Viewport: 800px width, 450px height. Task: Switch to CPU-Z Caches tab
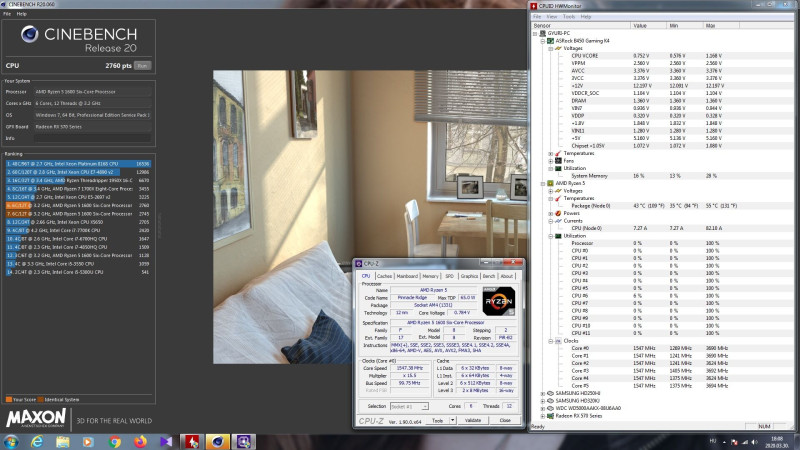pyautogui.click(x=384, y=276)
